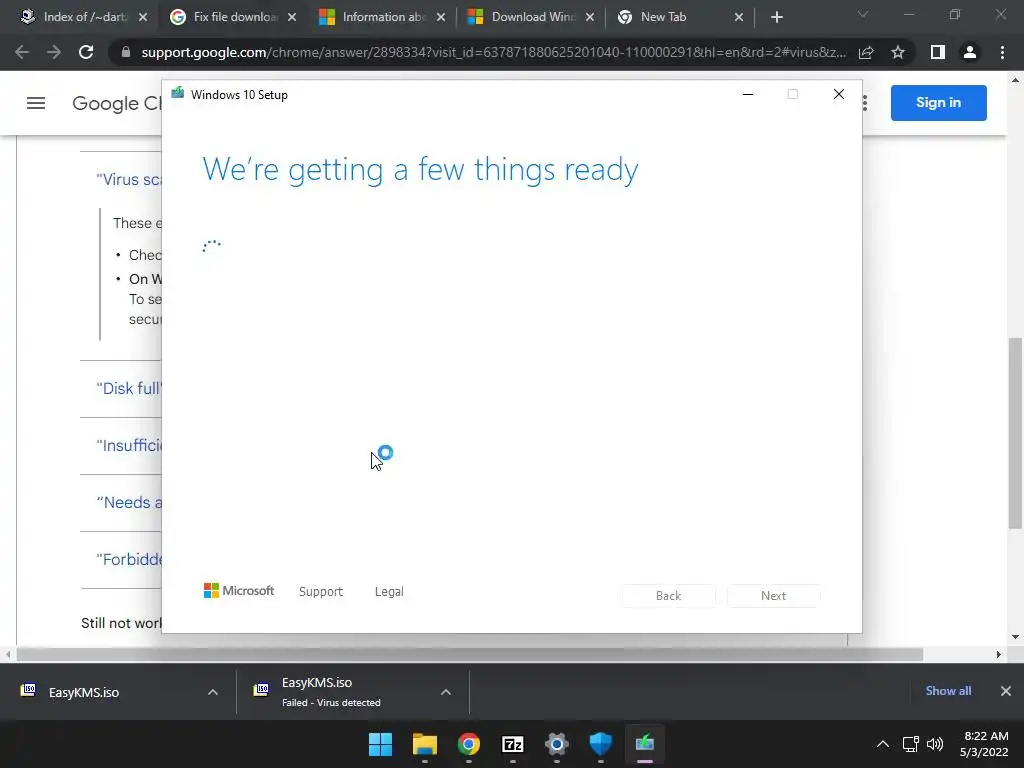Collapse the "Virus scan" help section
1024x768 pixels.
(129, 180)
